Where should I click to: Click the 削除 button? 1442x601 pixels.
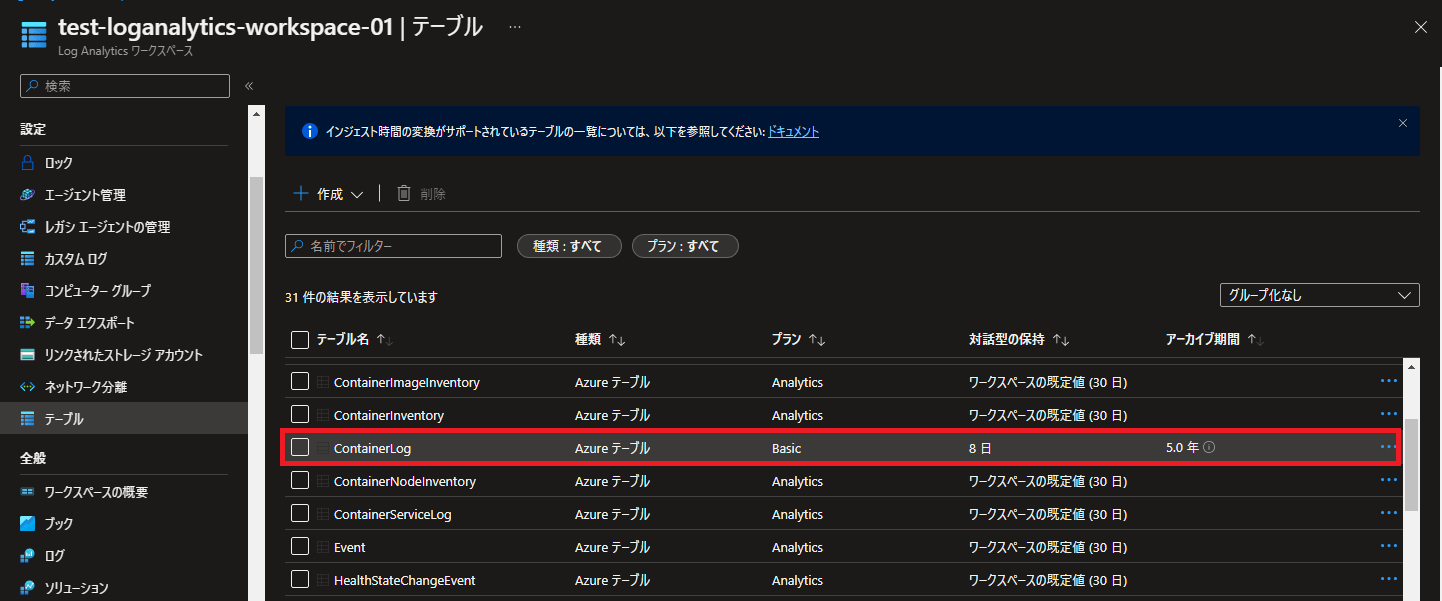(x=421, y=194)
